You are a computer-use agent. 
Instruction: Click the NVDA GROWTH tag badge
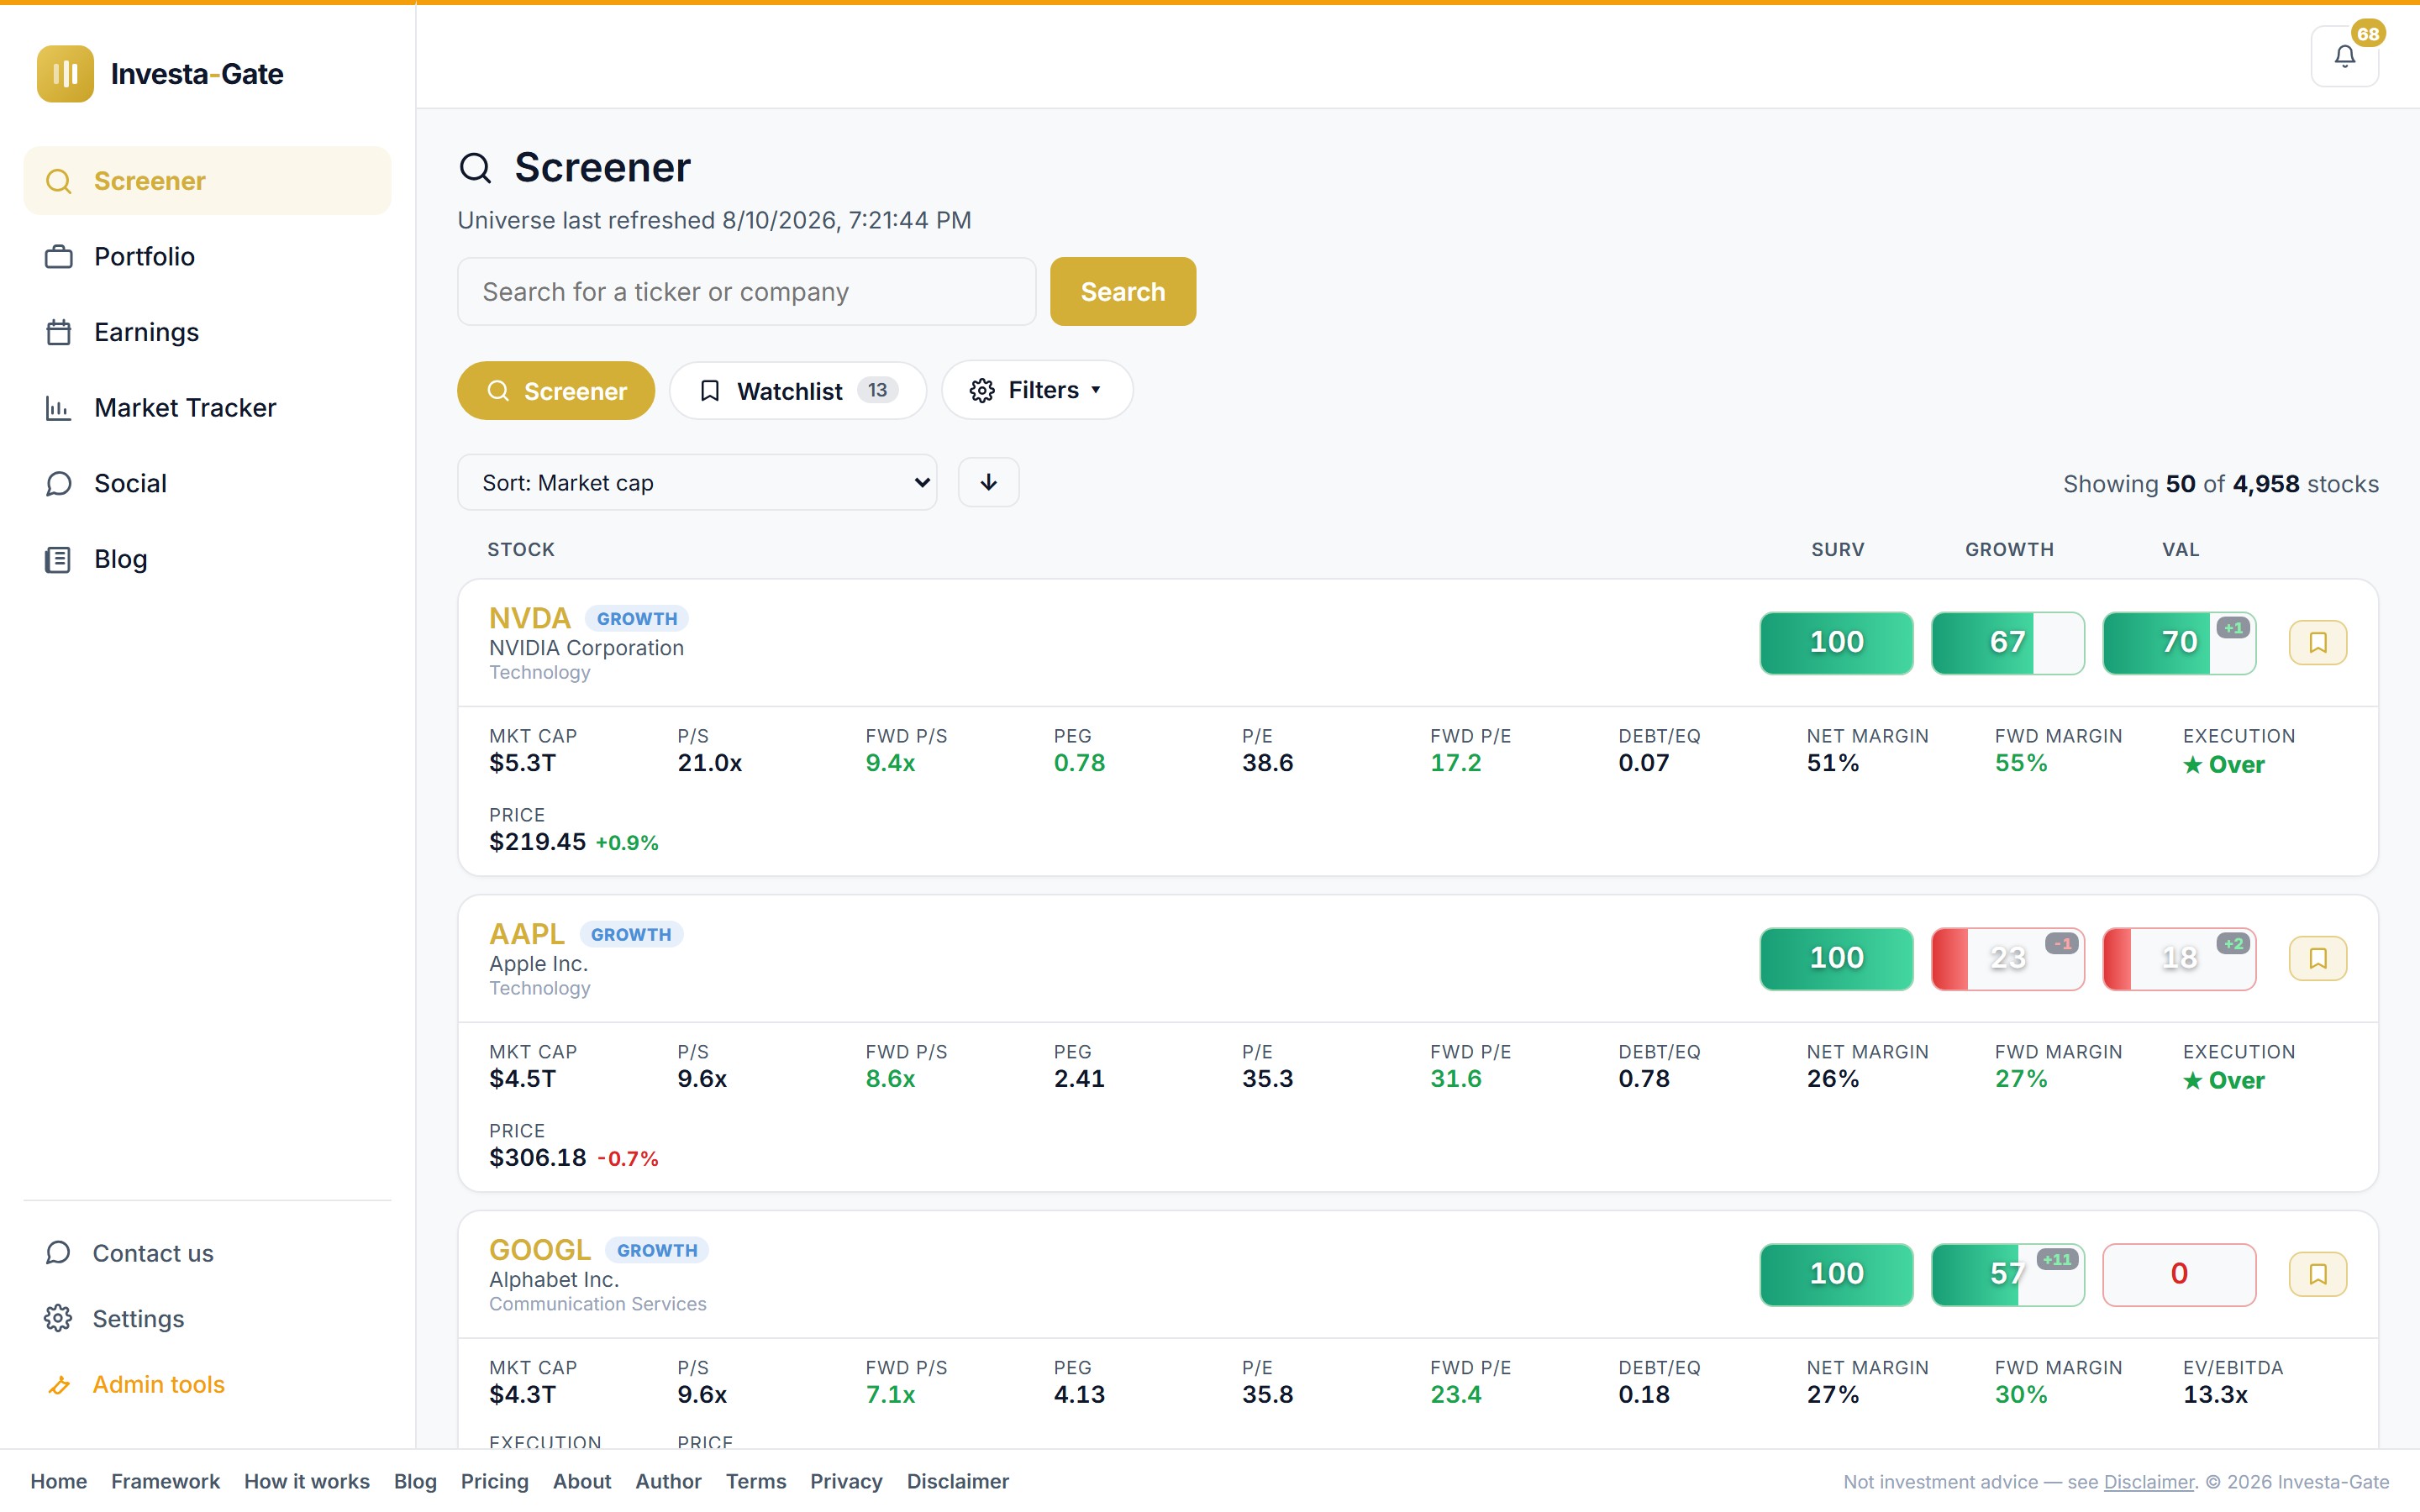(x=637, y=619)
